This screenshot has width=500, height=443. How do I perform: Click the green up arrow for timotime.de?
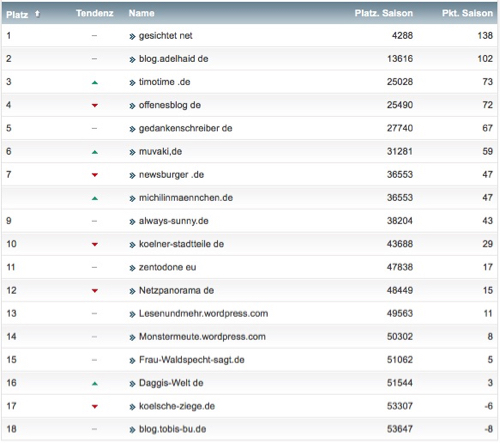tap(95, 82)
